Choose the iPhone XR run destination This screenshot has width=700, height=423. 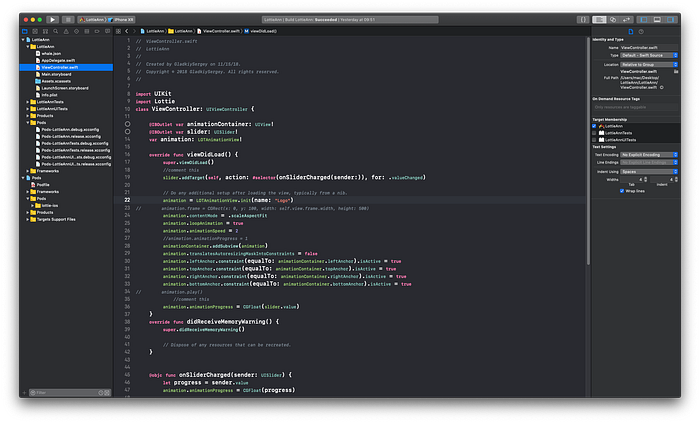[x=121, y=20]
